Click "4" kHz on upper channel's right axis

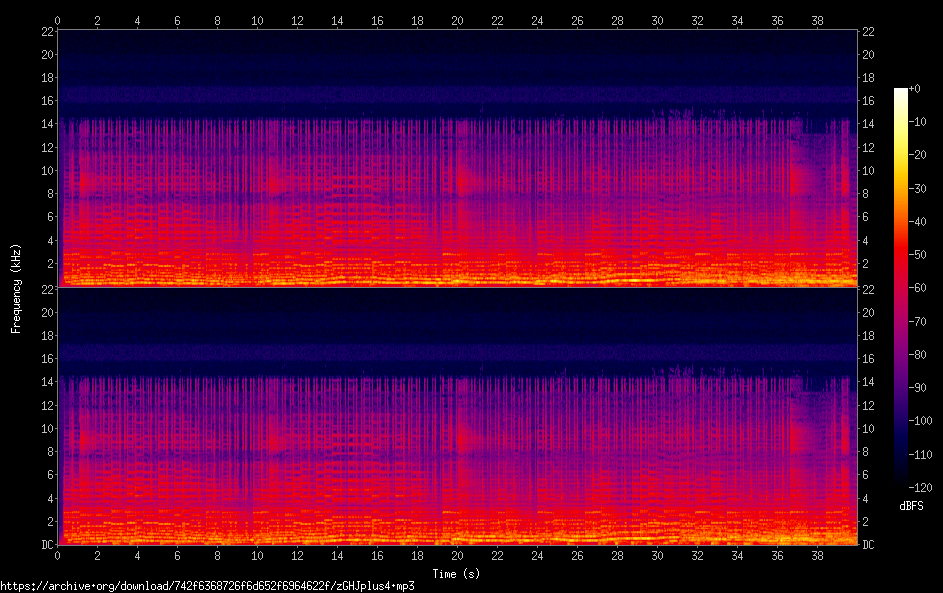[x=865, y=241]
